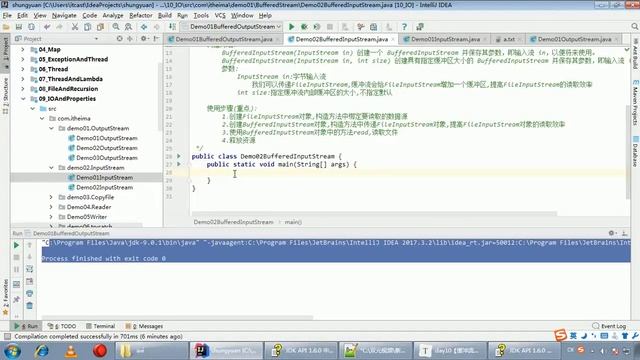Click the Debug bug icon
This screenshot has height=360, width=640.
304,27
